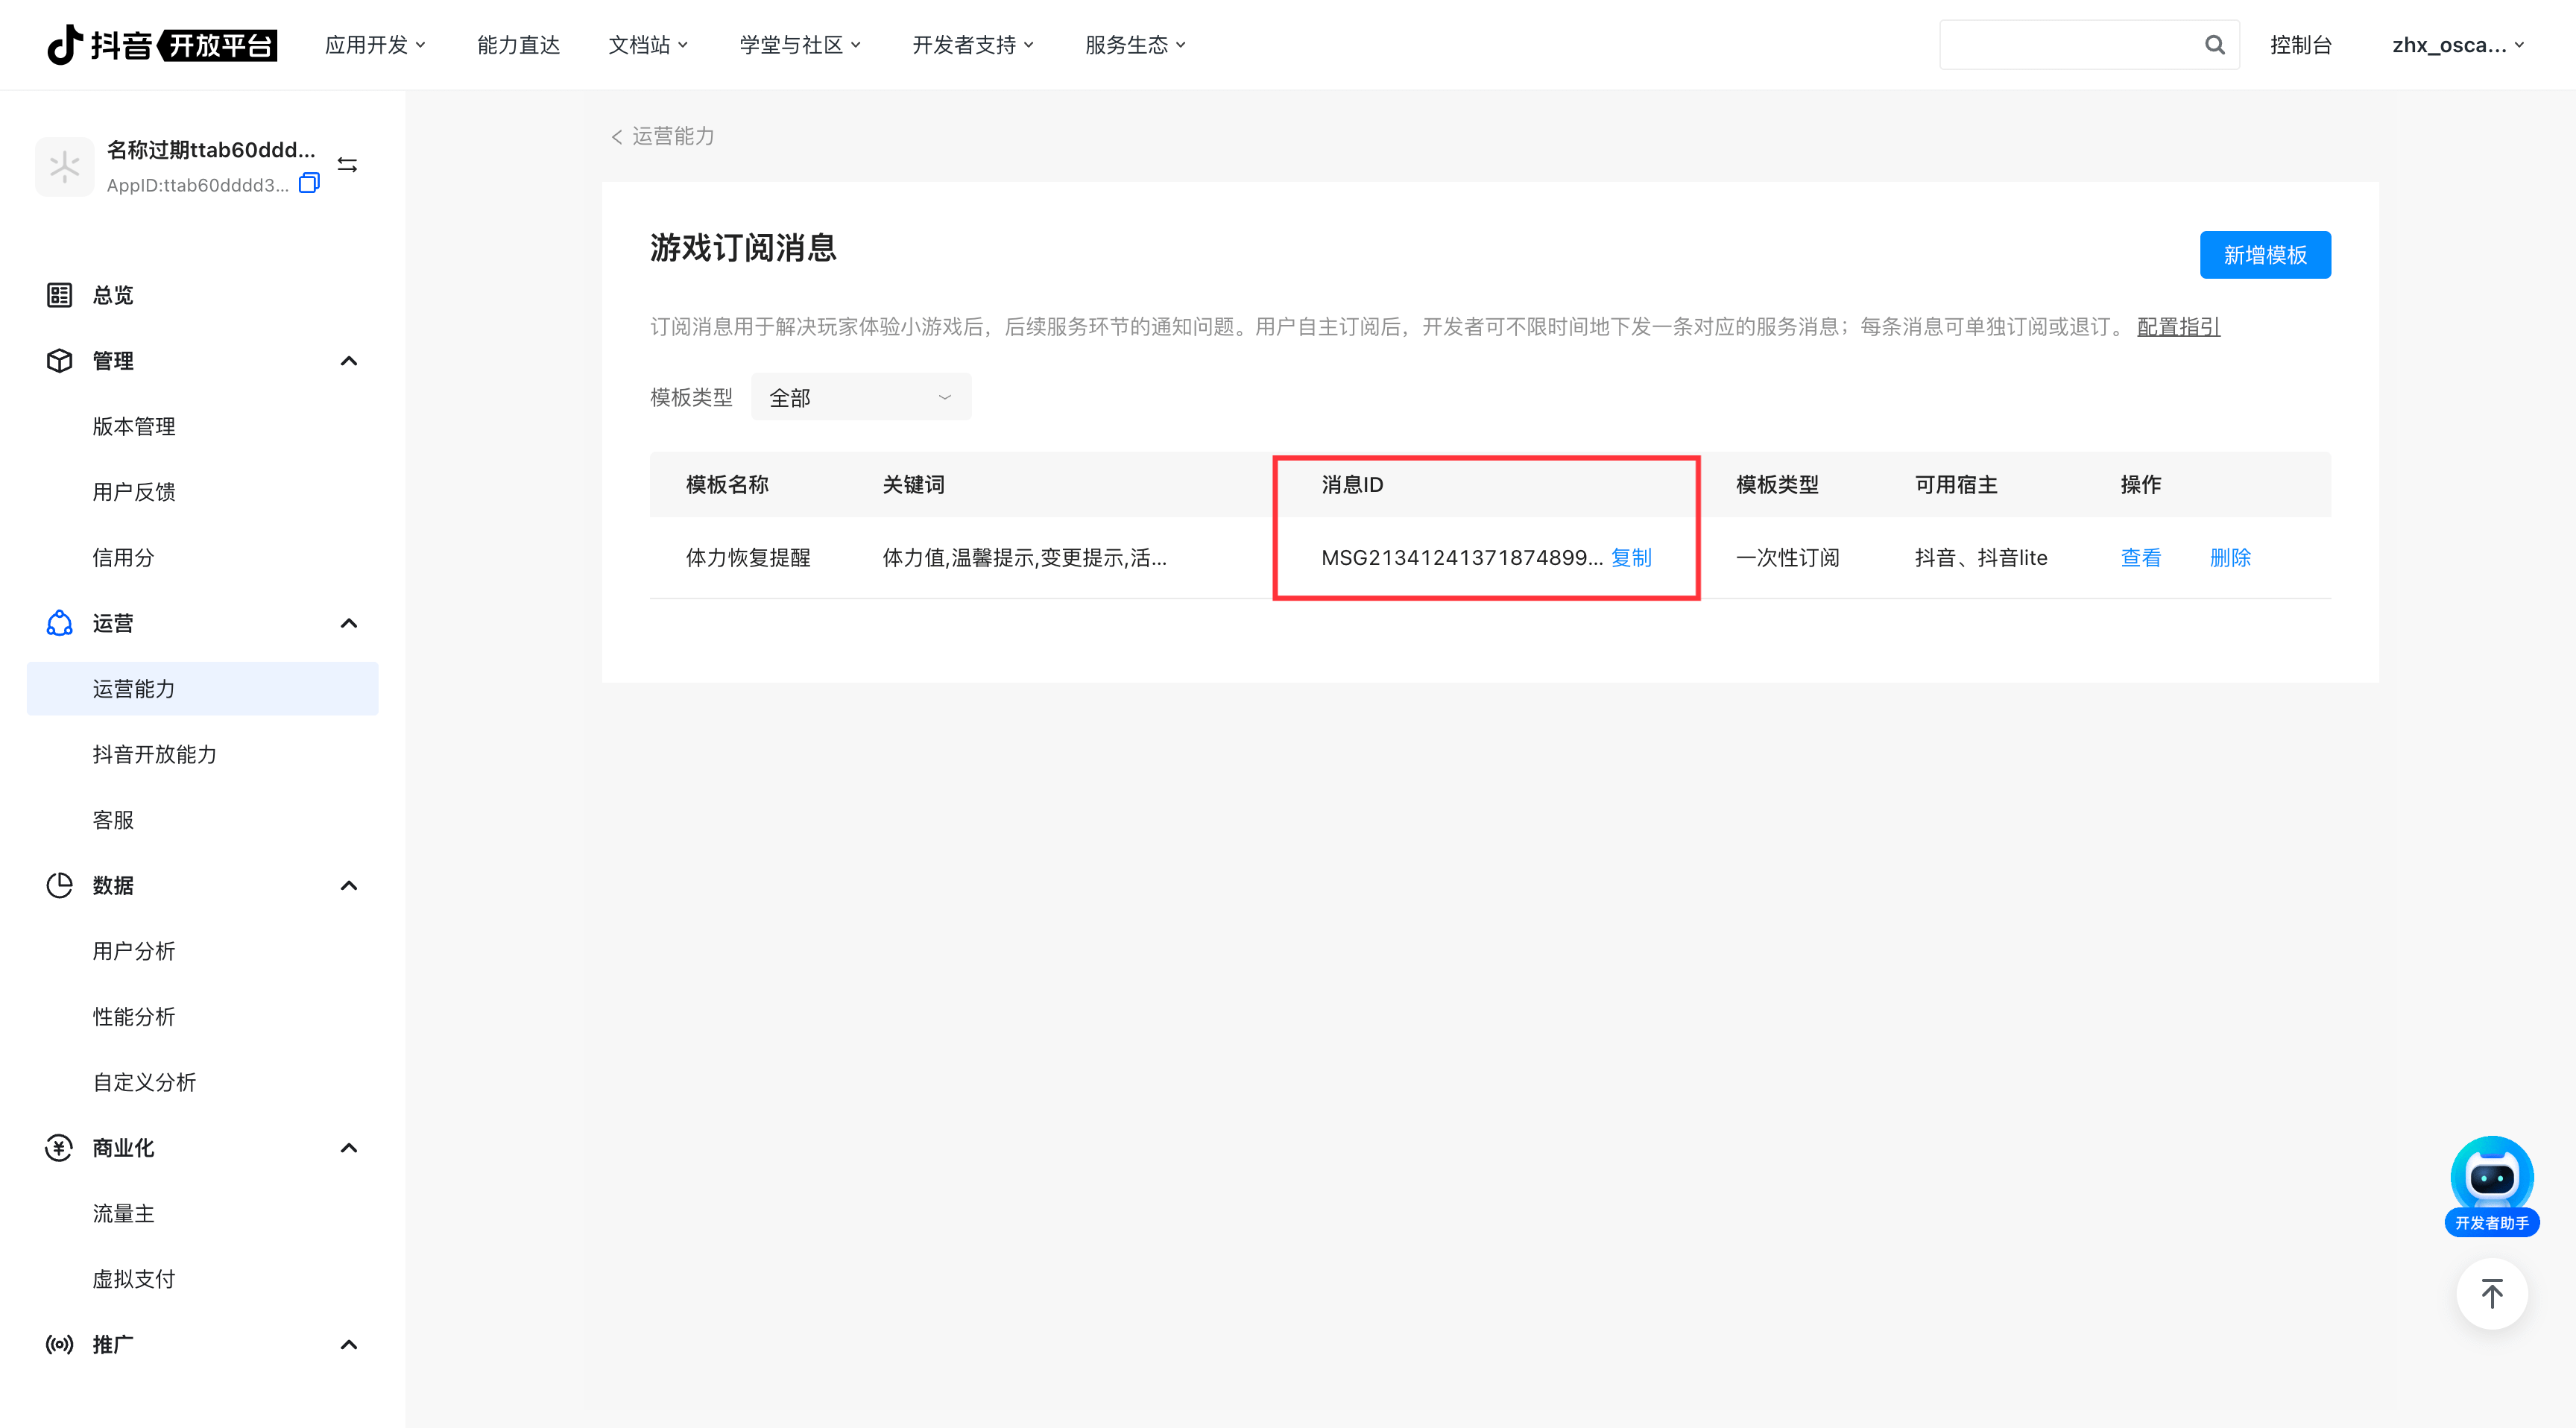2576x1428 pixels.
Task: Click the 新增模板 button
Action: pos(2264,256)
